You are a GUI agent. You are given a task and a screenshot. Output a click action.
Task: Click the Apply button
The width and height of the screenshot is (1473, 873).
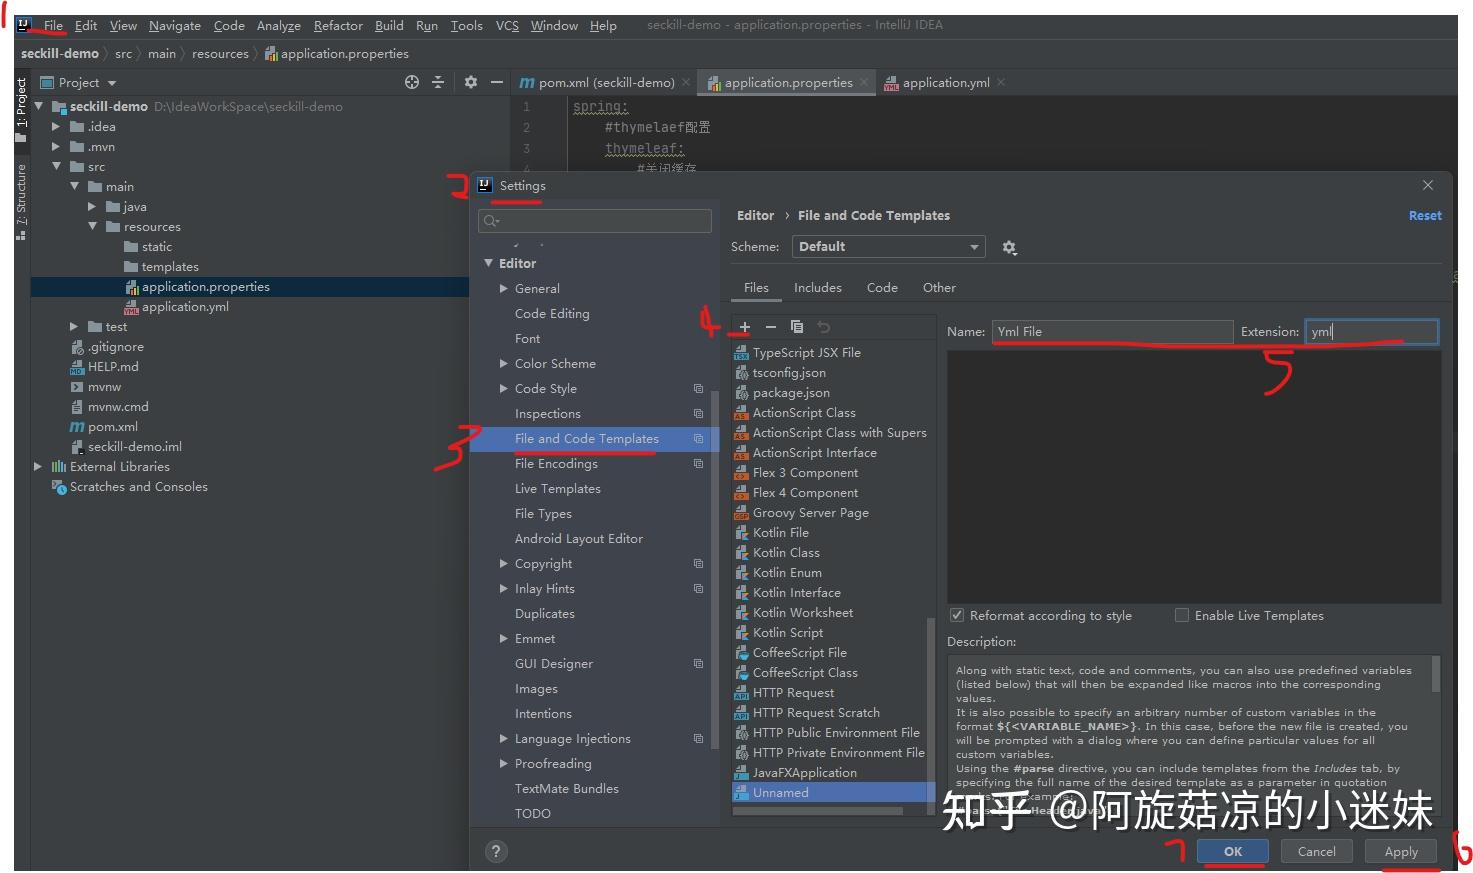tap(1400, 851)
